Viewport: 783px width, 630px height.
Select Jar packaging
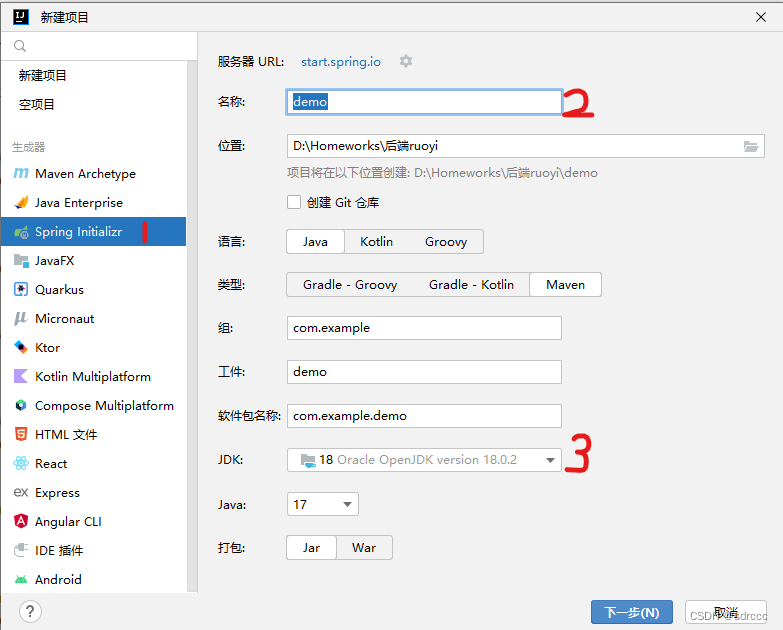(311, 548)
